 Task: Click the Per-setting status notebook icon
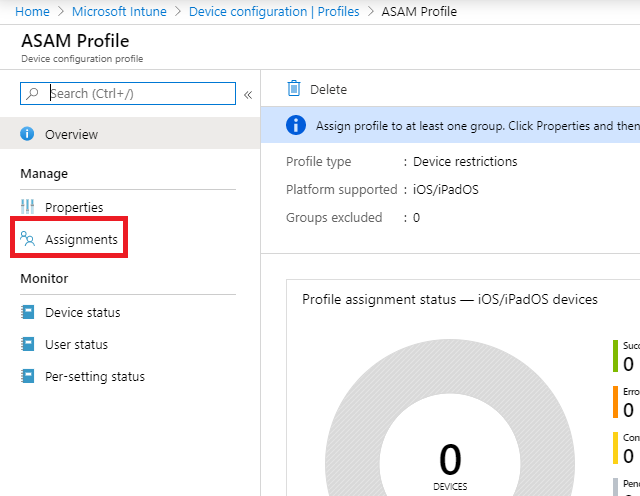(x=27, y=376)
